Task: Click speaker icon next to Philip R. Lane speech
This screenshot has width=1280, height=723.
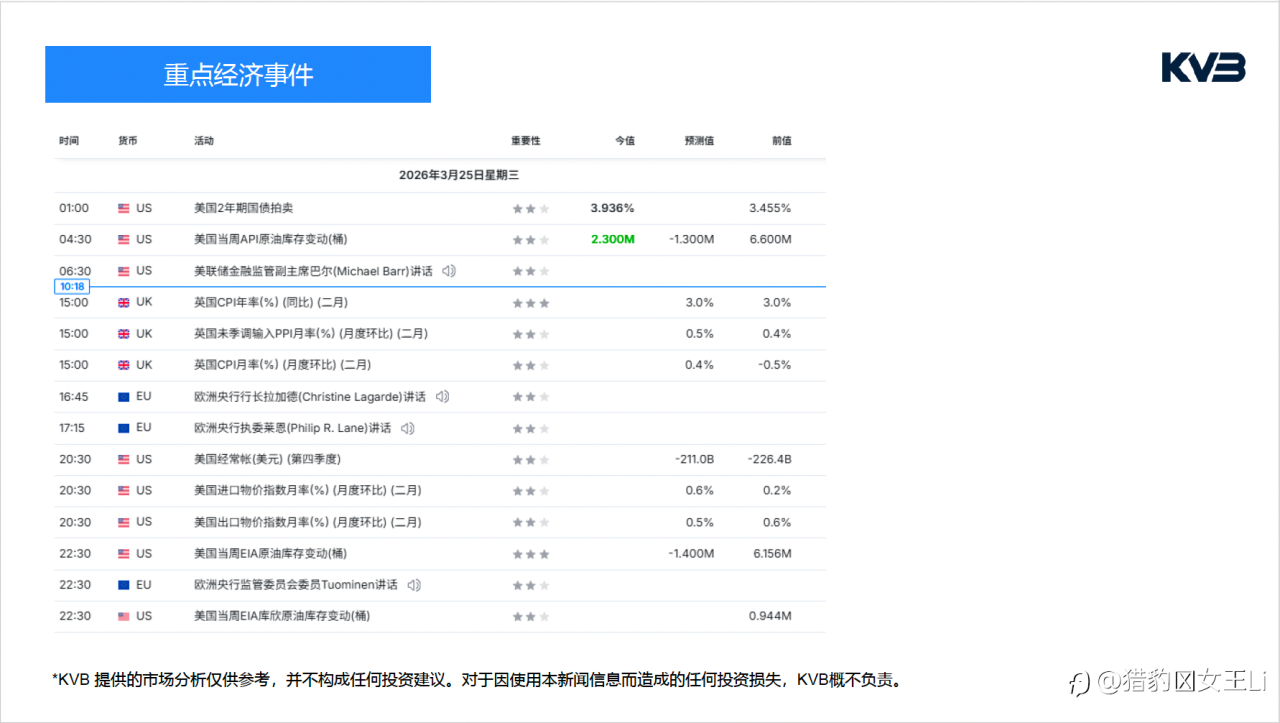Action: point(407,428)
